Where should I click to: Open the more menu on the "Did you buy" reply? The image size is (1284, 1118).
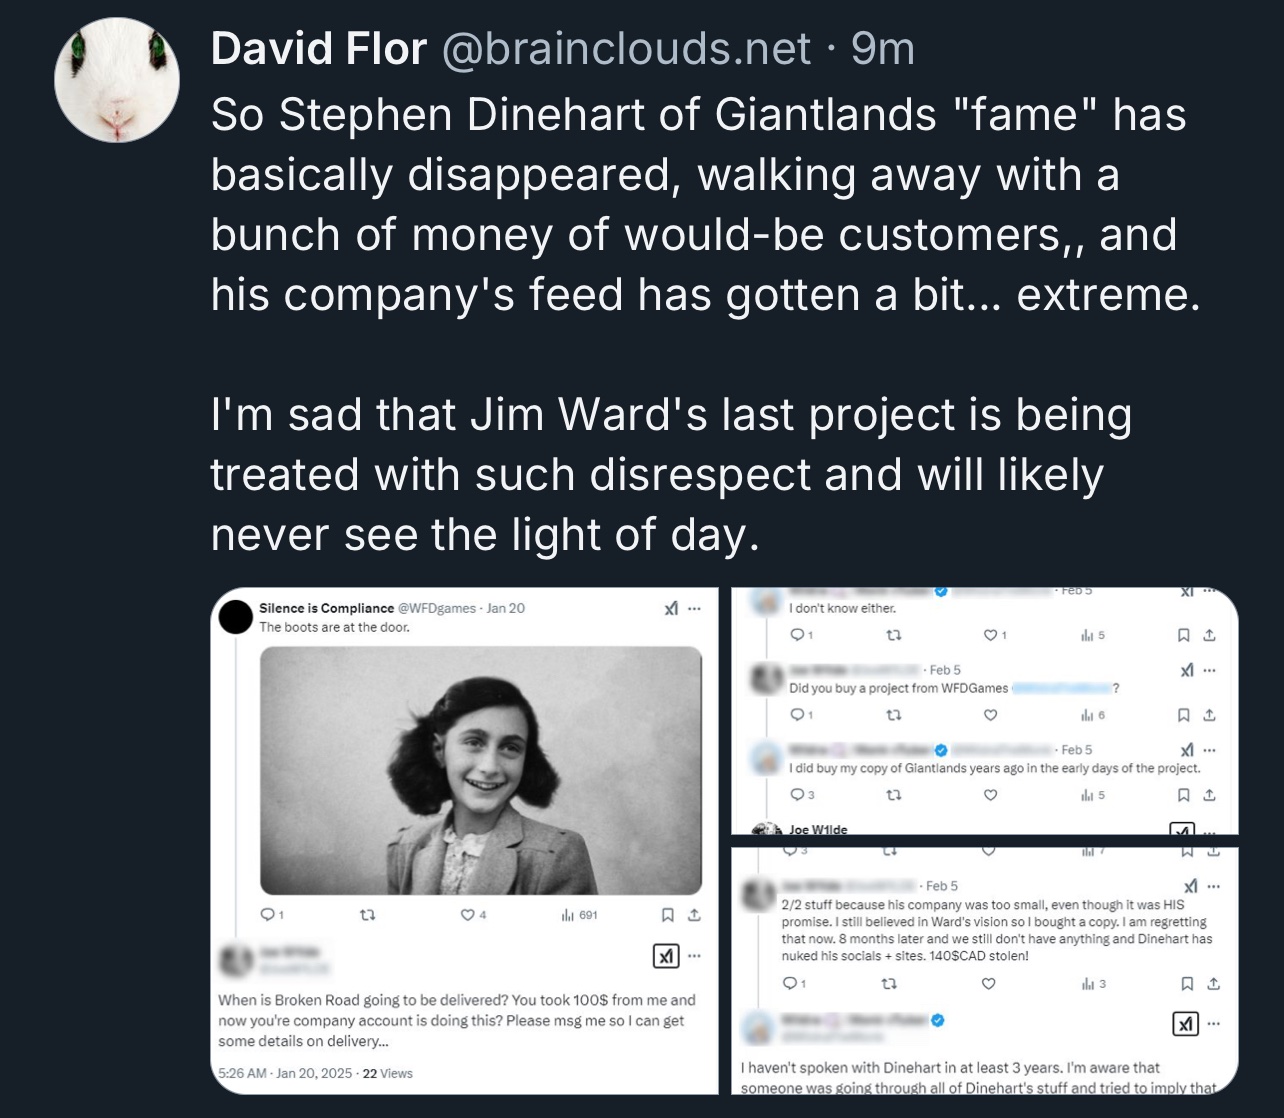[x=1209, y=670]
